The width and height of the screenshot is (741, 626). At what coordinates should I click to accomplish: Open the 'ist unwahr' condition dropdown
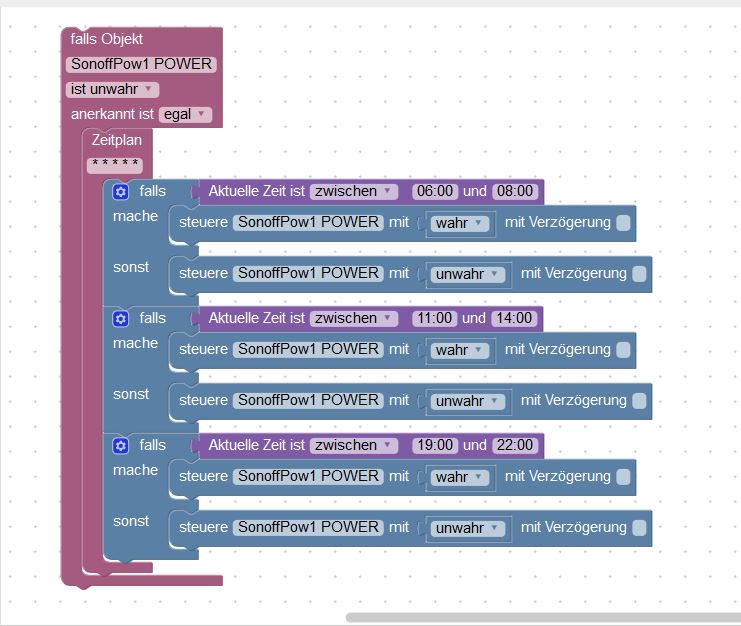click(112, 89)
